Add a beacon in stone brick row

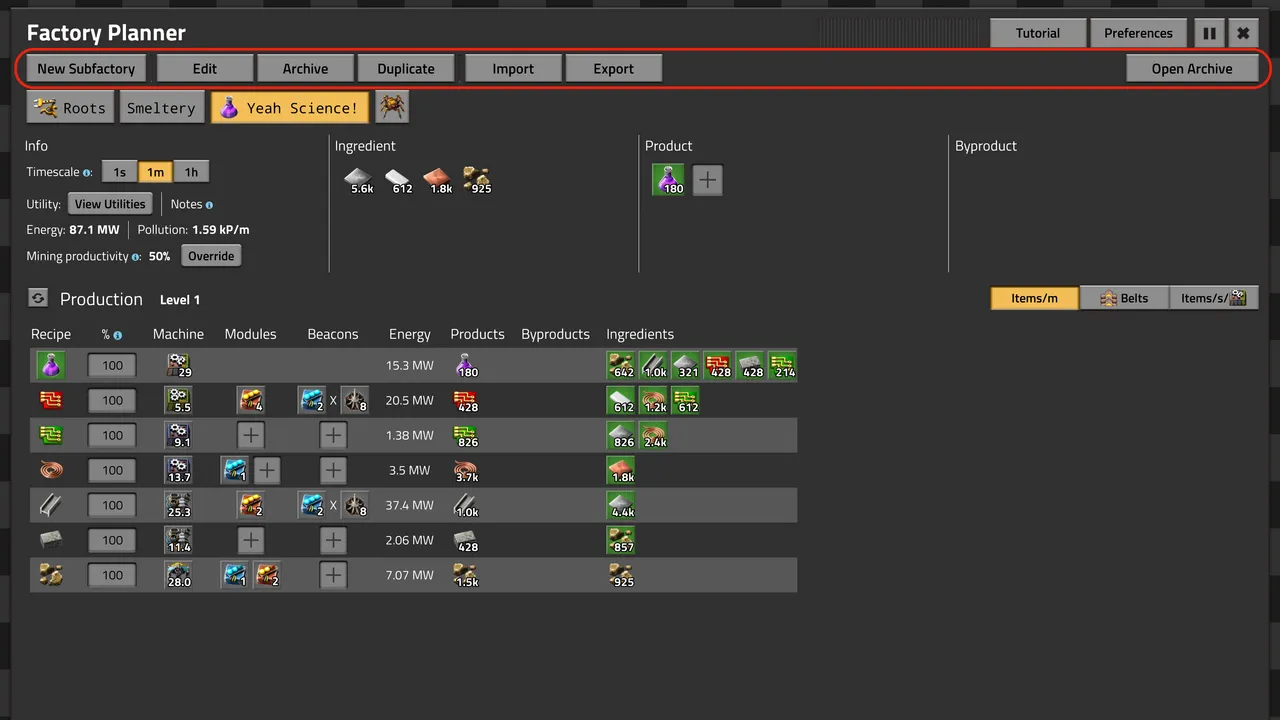[333, 540]
